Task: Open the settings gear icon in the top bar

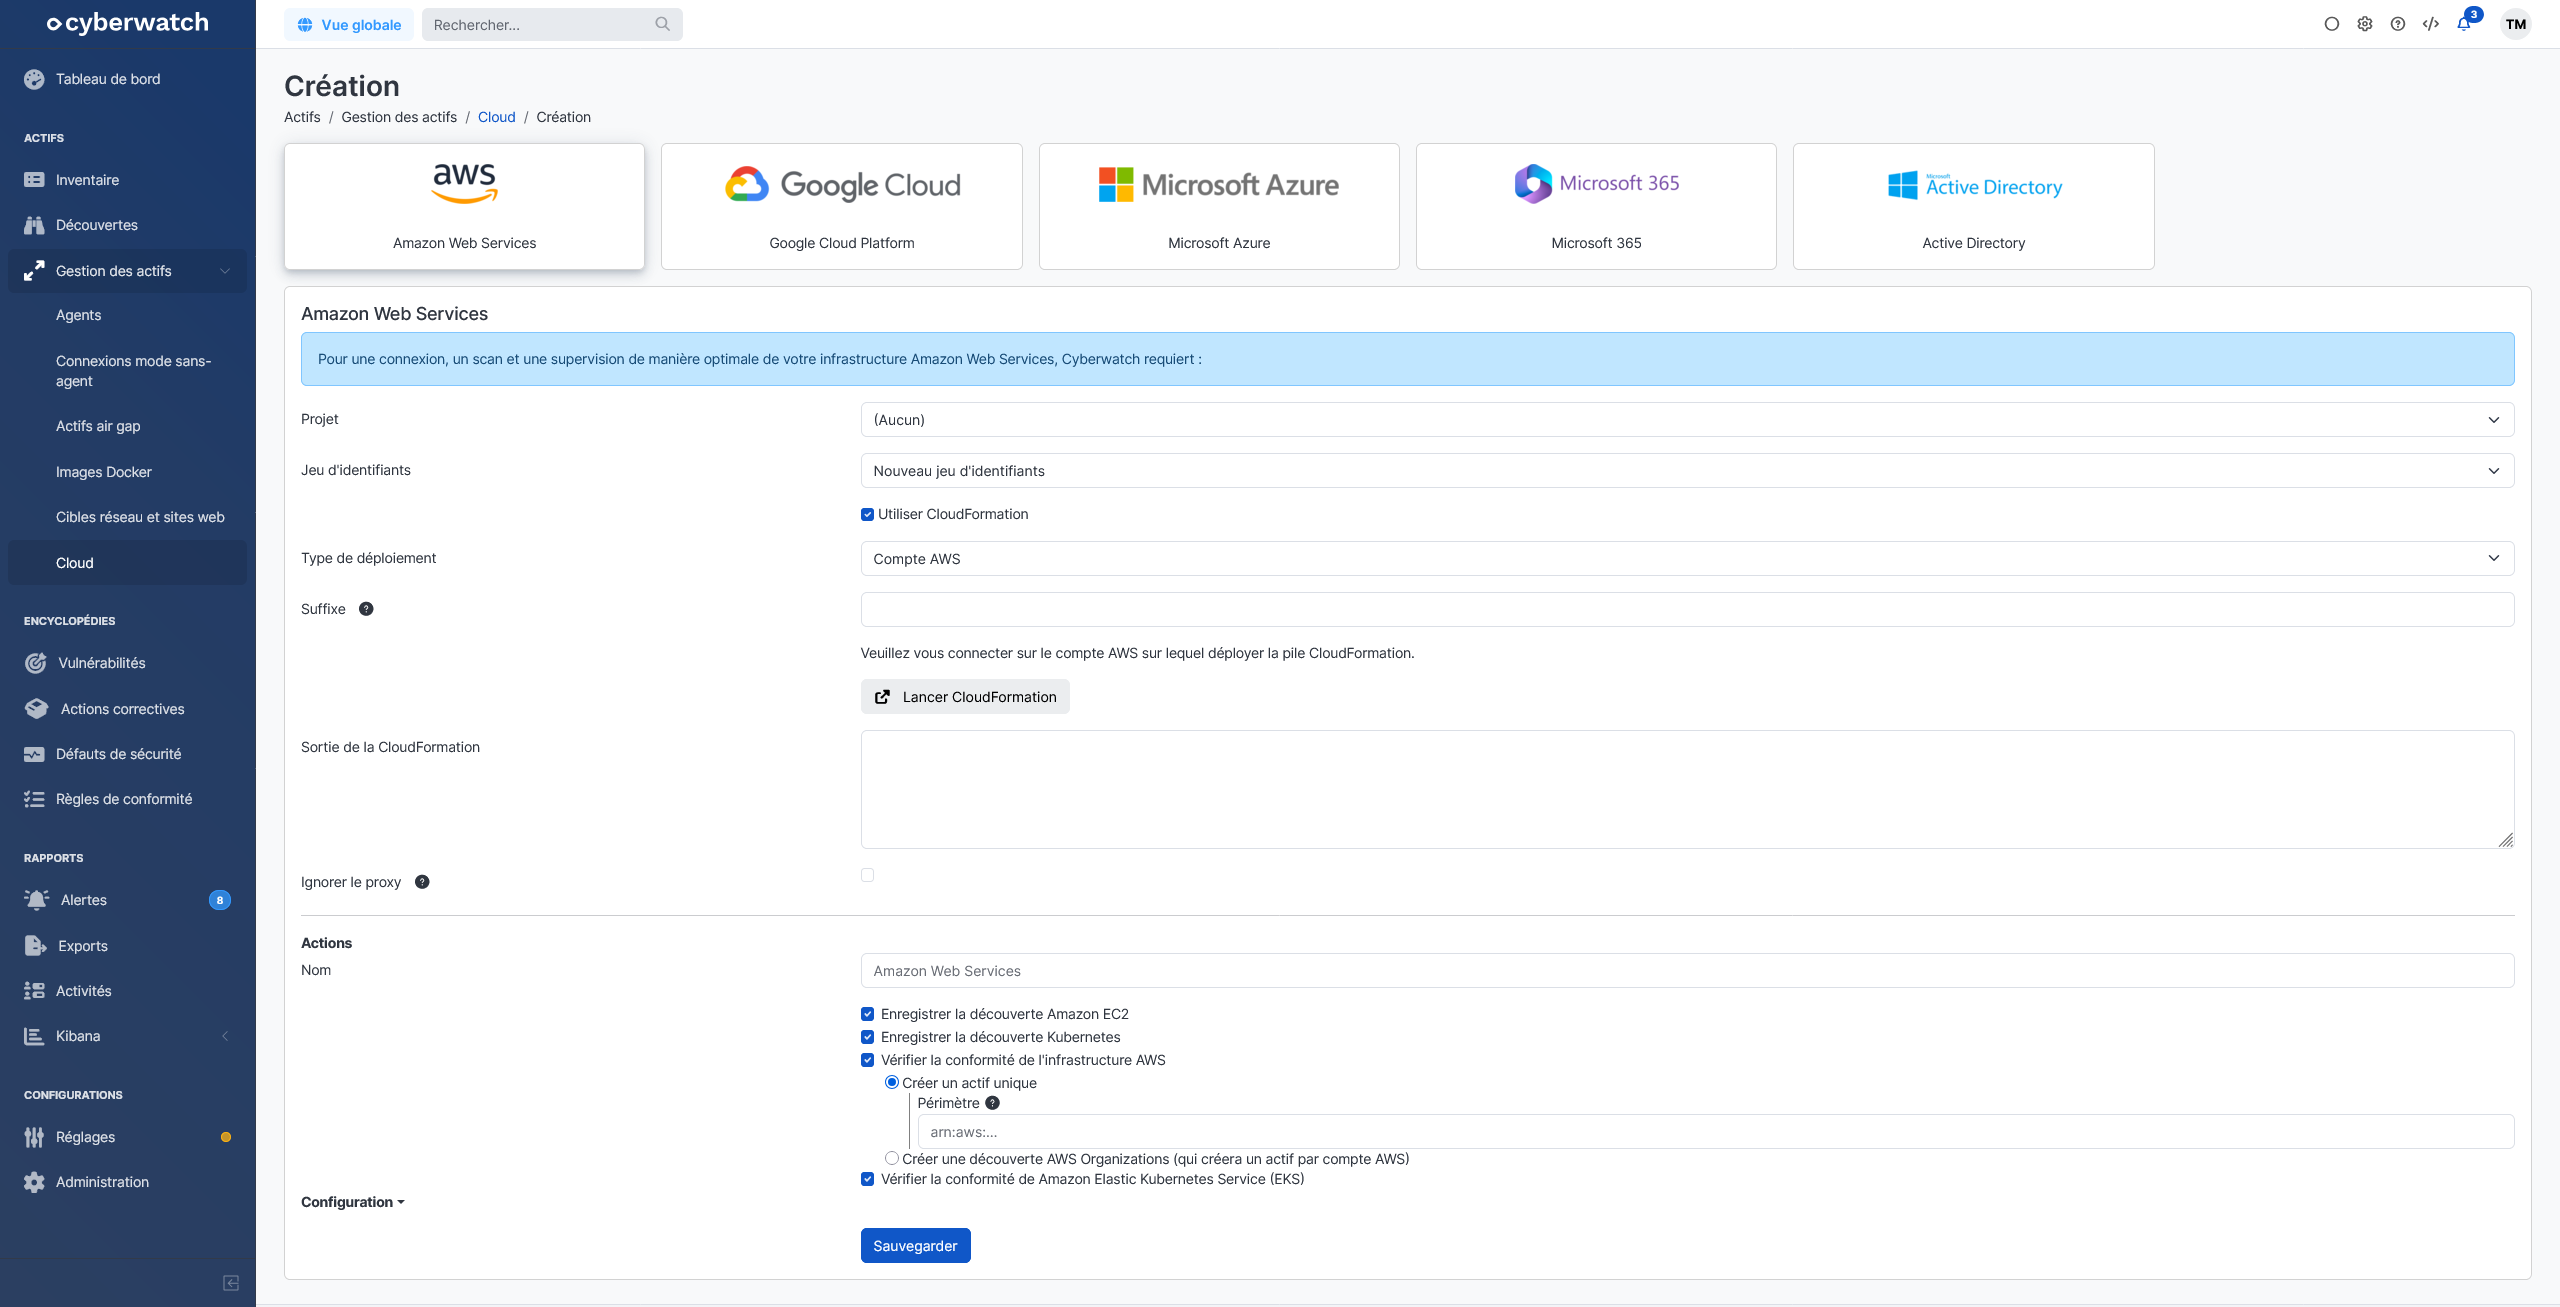Action: click(2365, 24)
